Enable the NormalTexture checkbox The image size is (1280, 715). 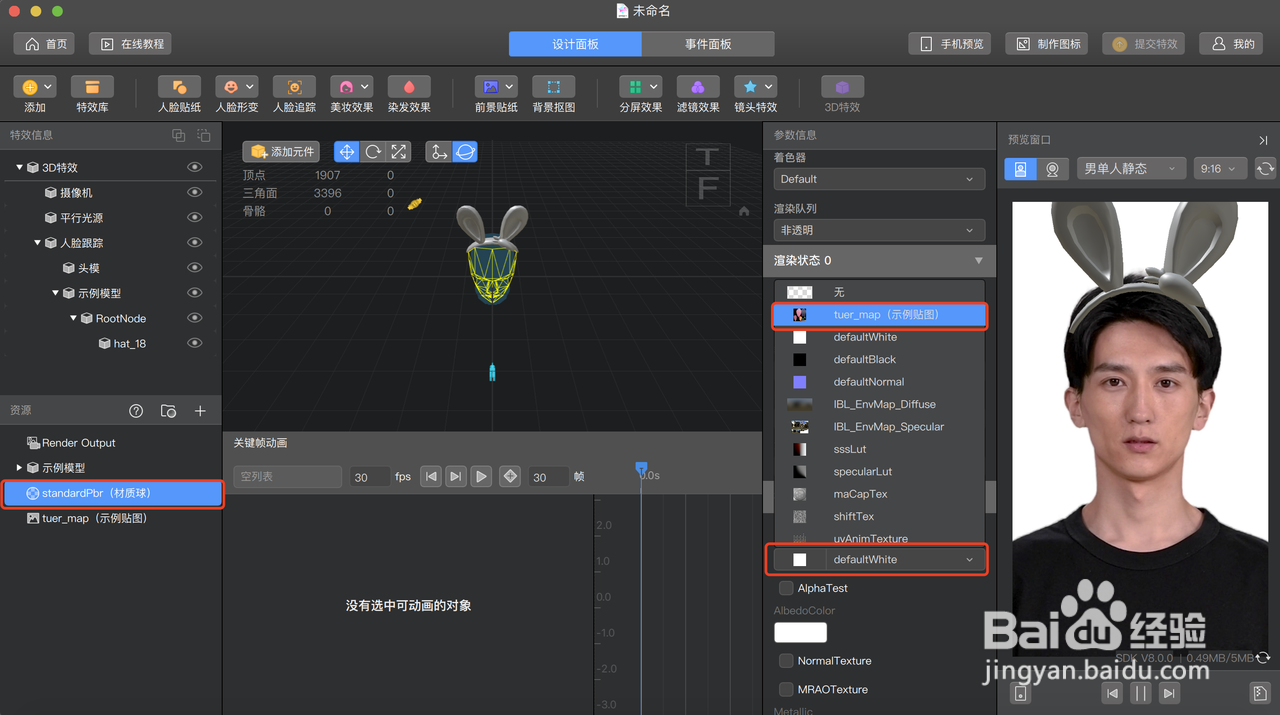[786, 661]
